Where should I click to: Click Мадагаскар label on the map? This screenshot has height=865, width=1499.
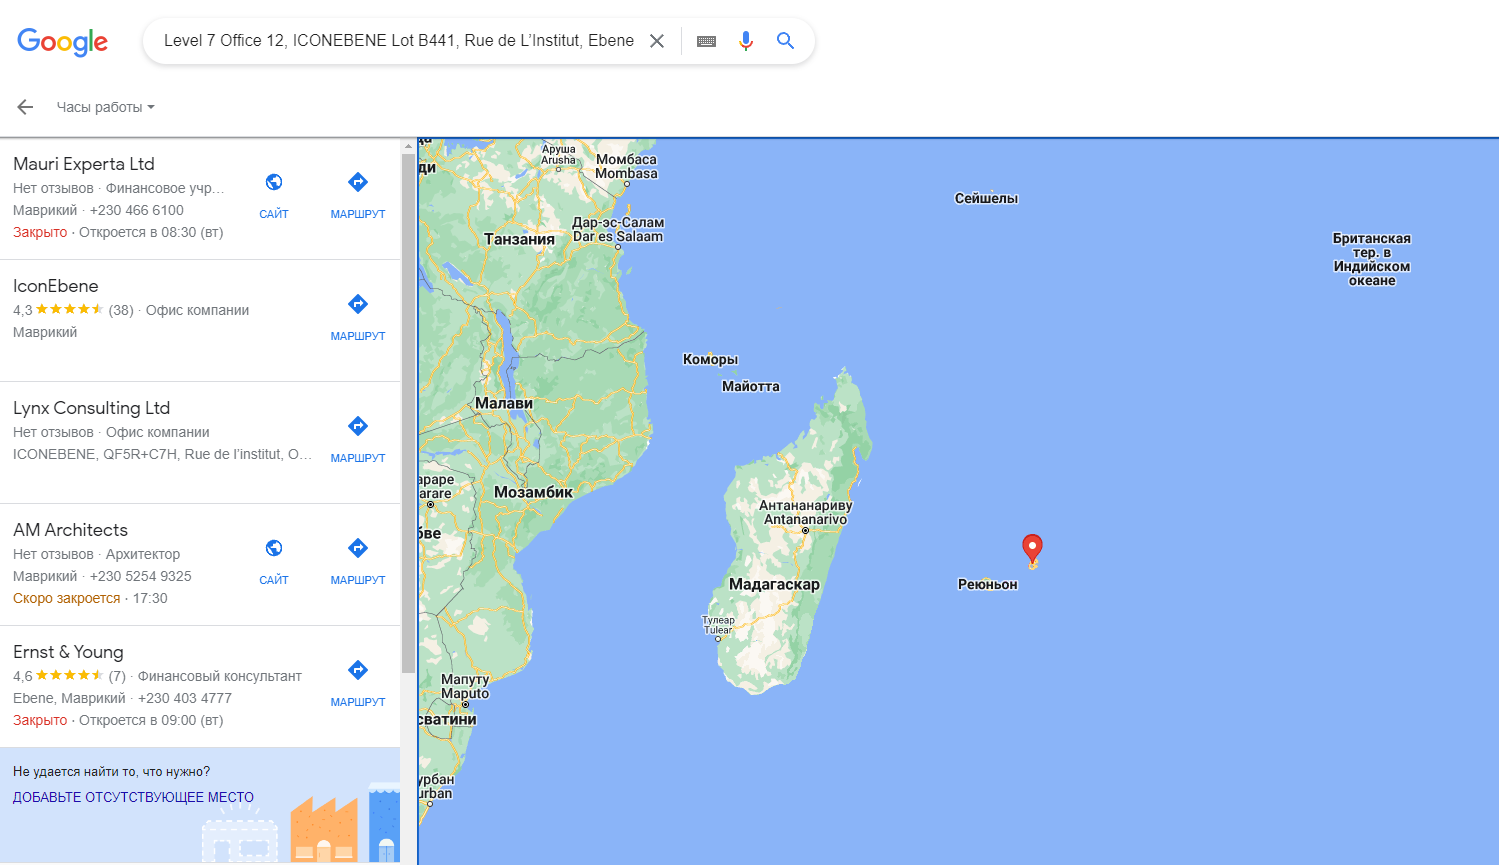[x=774, y=584]
